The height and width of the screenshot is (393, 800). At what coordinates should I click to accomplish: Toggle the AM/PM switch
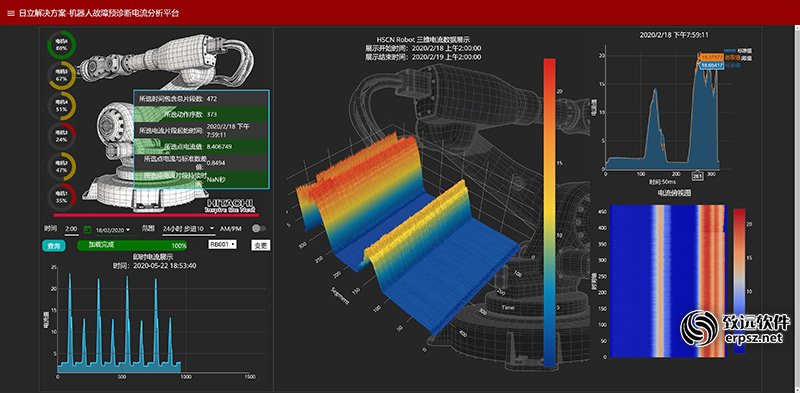click(x=259, y=229)
